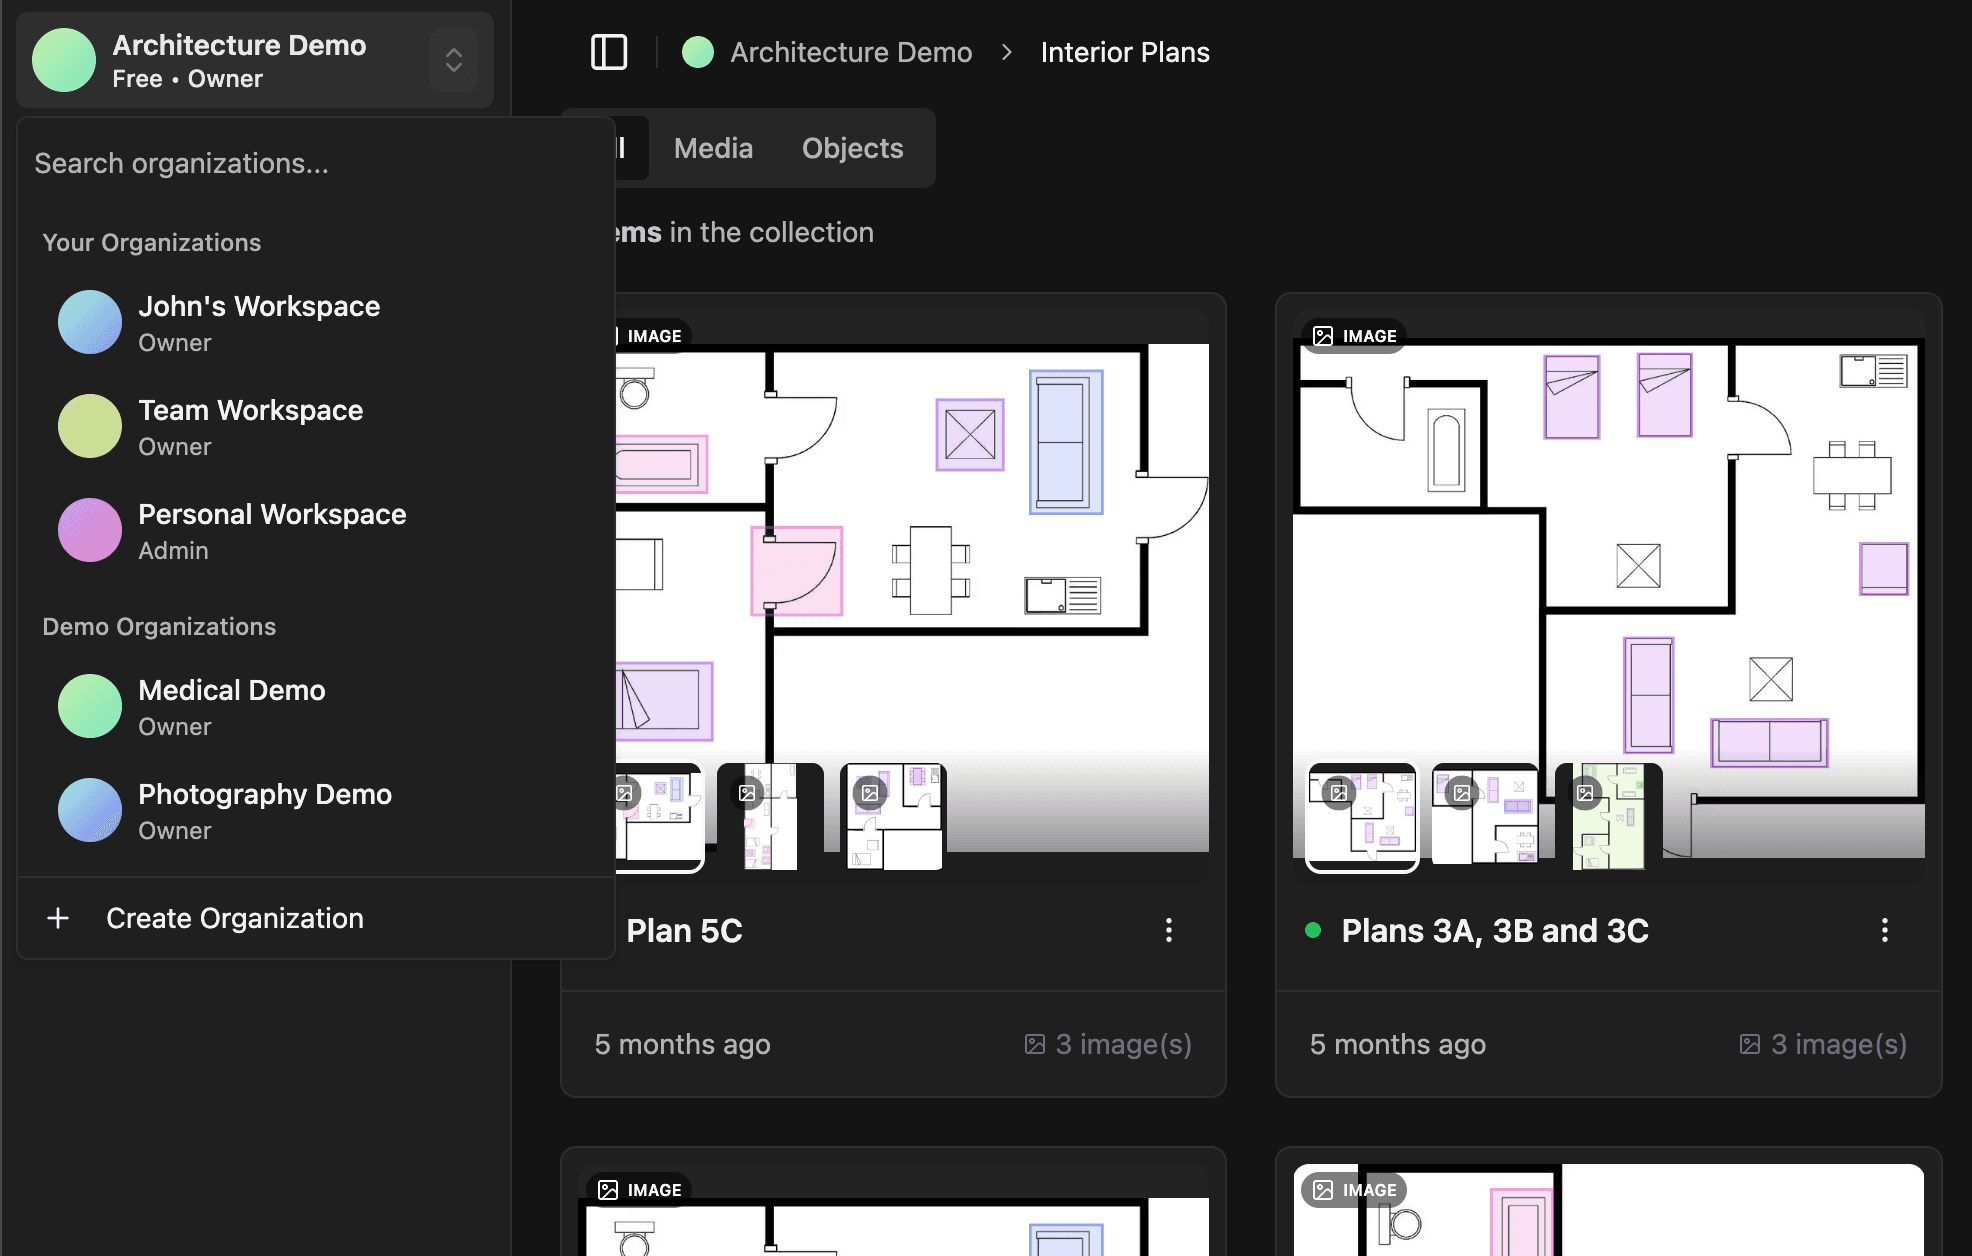This screenshot has width=1972, height=1256.
Task: Click Architecture Demo breadcrumb avatar dot
Action: coord(697,52)
